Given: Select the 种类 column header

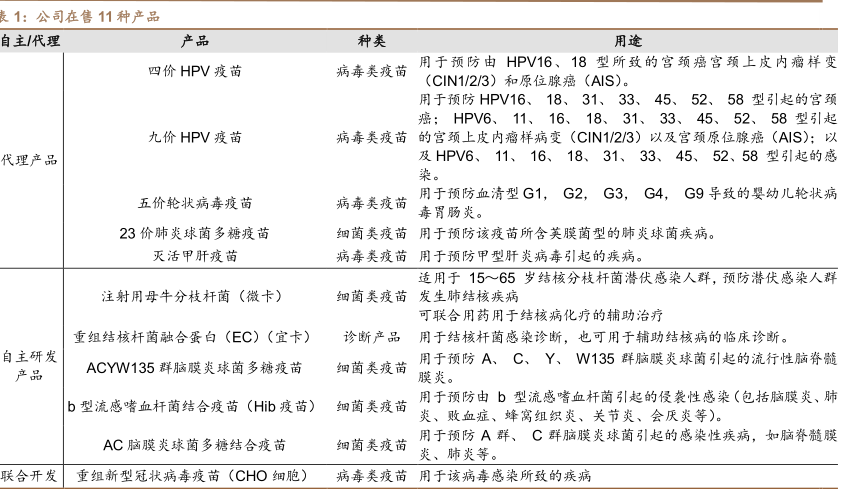Looking at the screenshot, I should coord(372,41).
